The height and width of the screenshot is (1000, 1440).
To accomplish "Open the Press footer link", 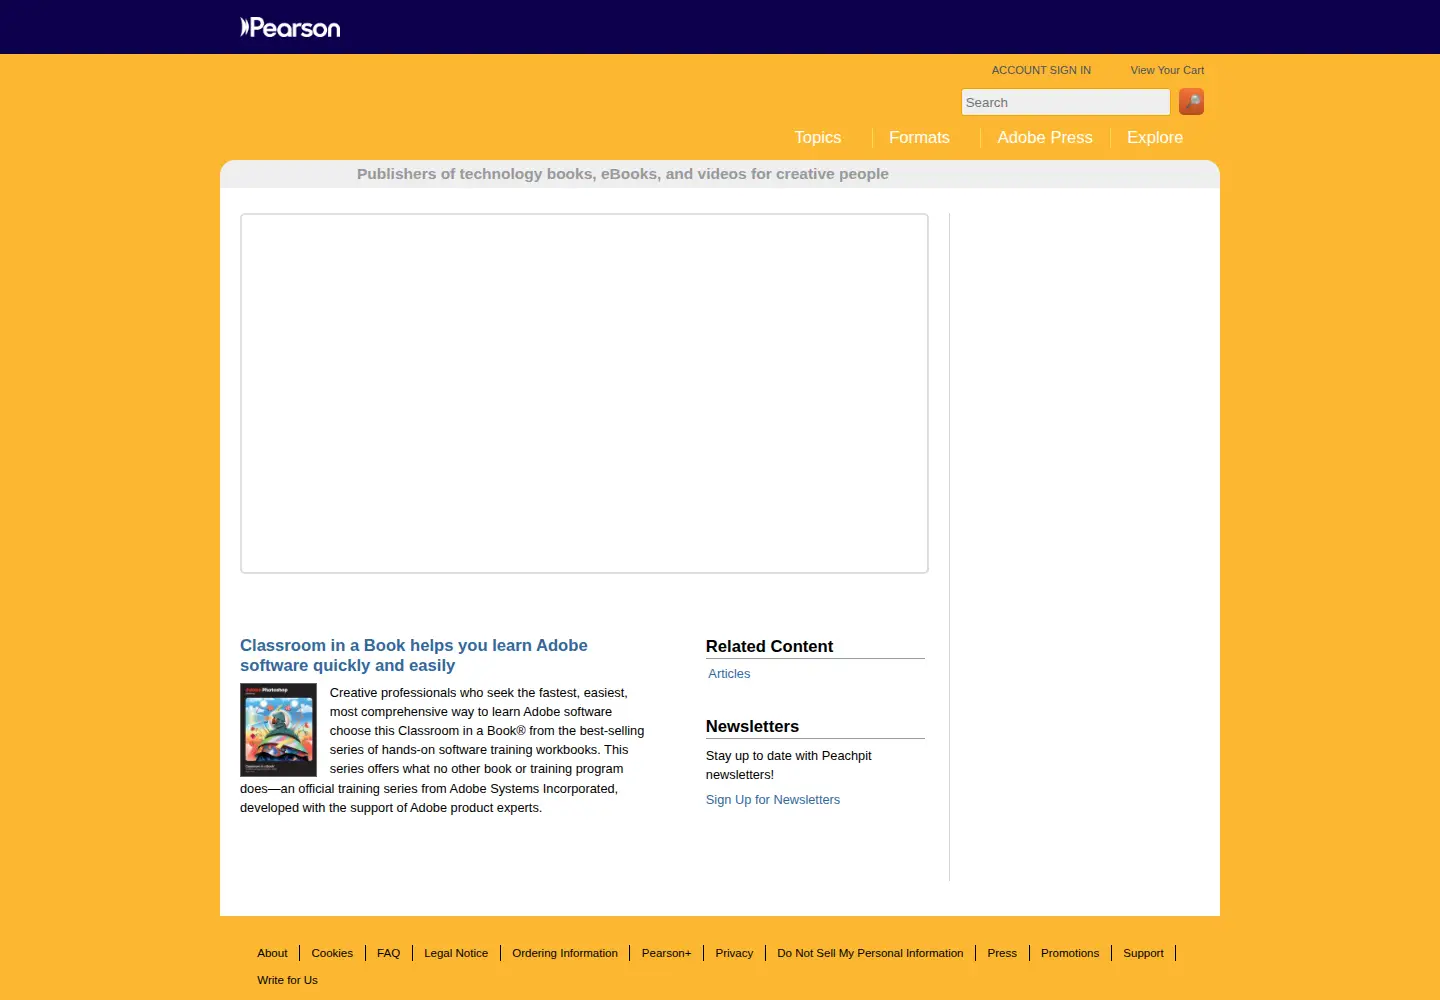I will click(x=1002, y=953).
